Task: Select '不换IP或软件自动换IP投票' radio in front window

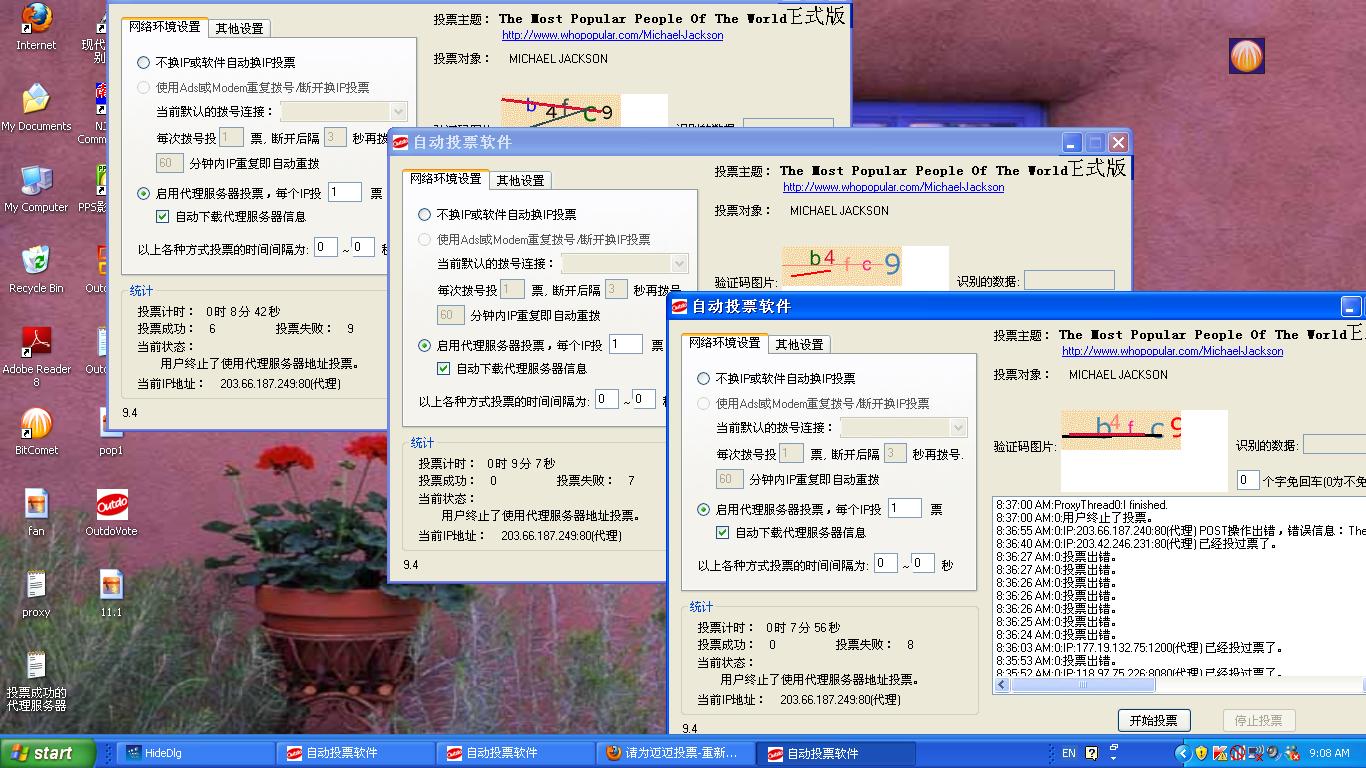Action: [x=704, y=379]
